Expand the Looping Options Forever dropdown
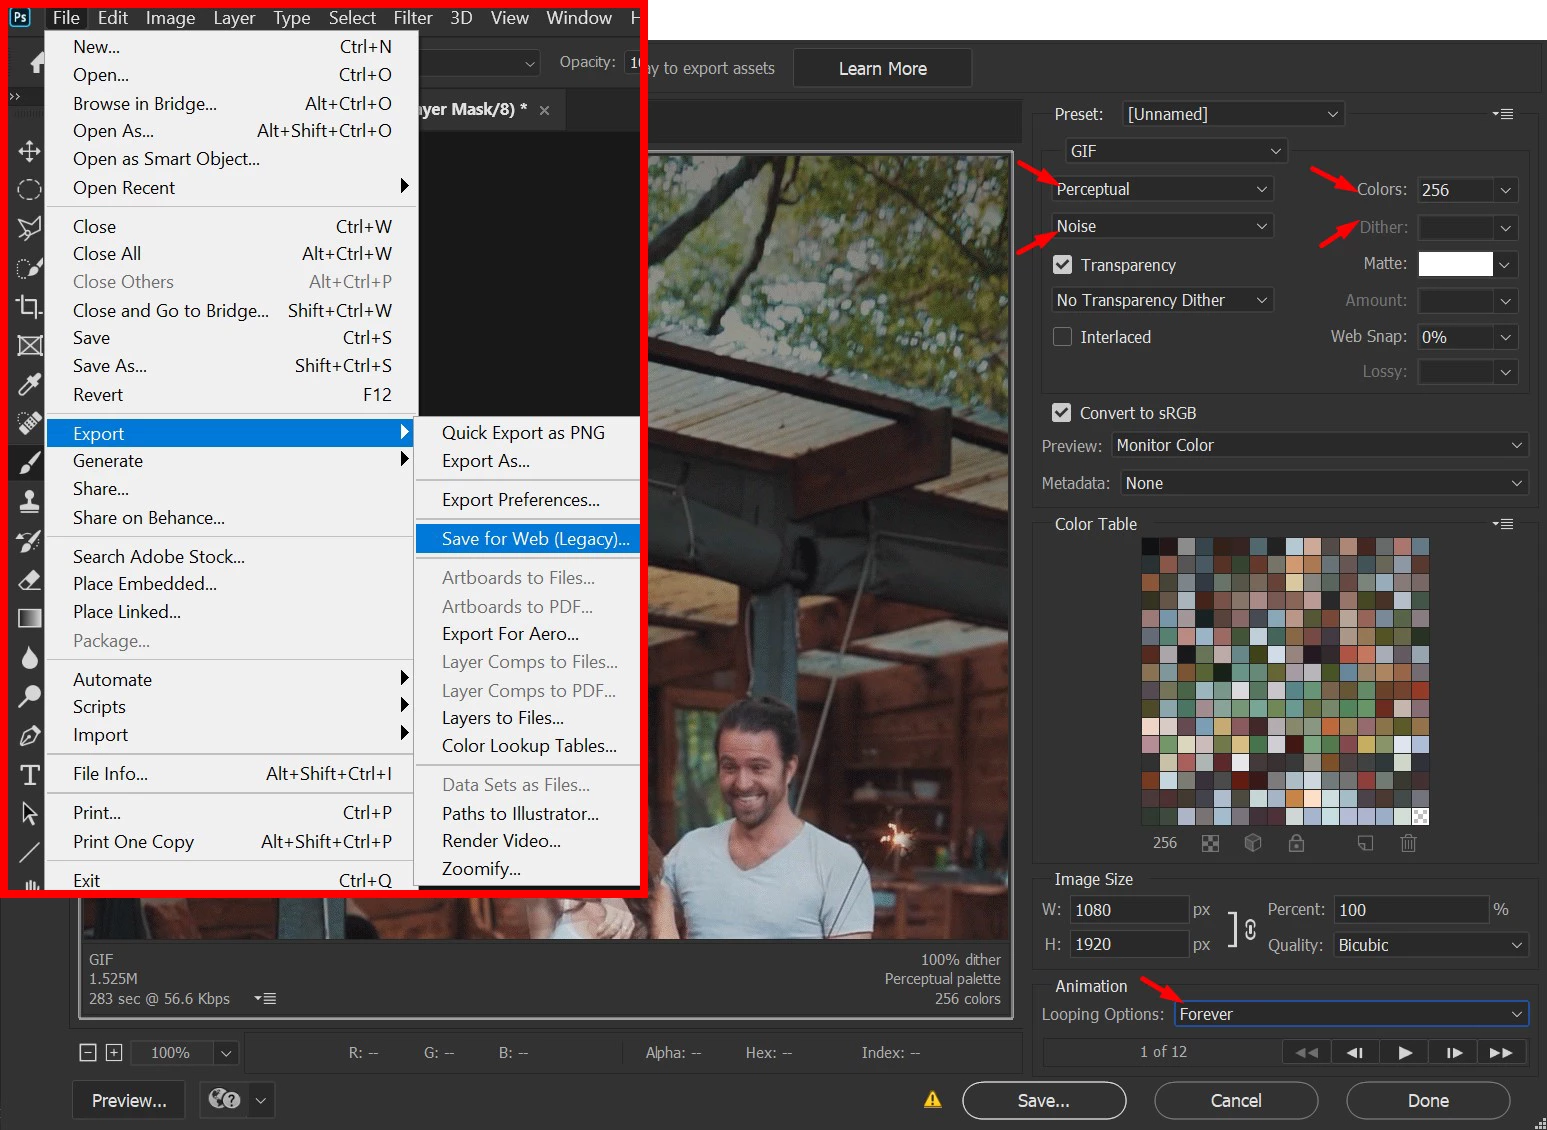This screenshot has width=1547, height=1130. coord(1352,1014)
